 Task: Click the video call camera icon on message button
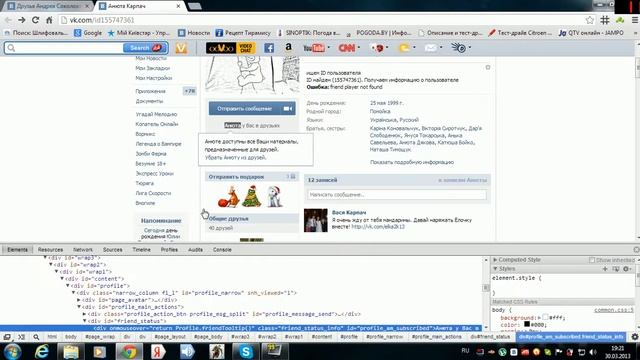pos(288,109)
